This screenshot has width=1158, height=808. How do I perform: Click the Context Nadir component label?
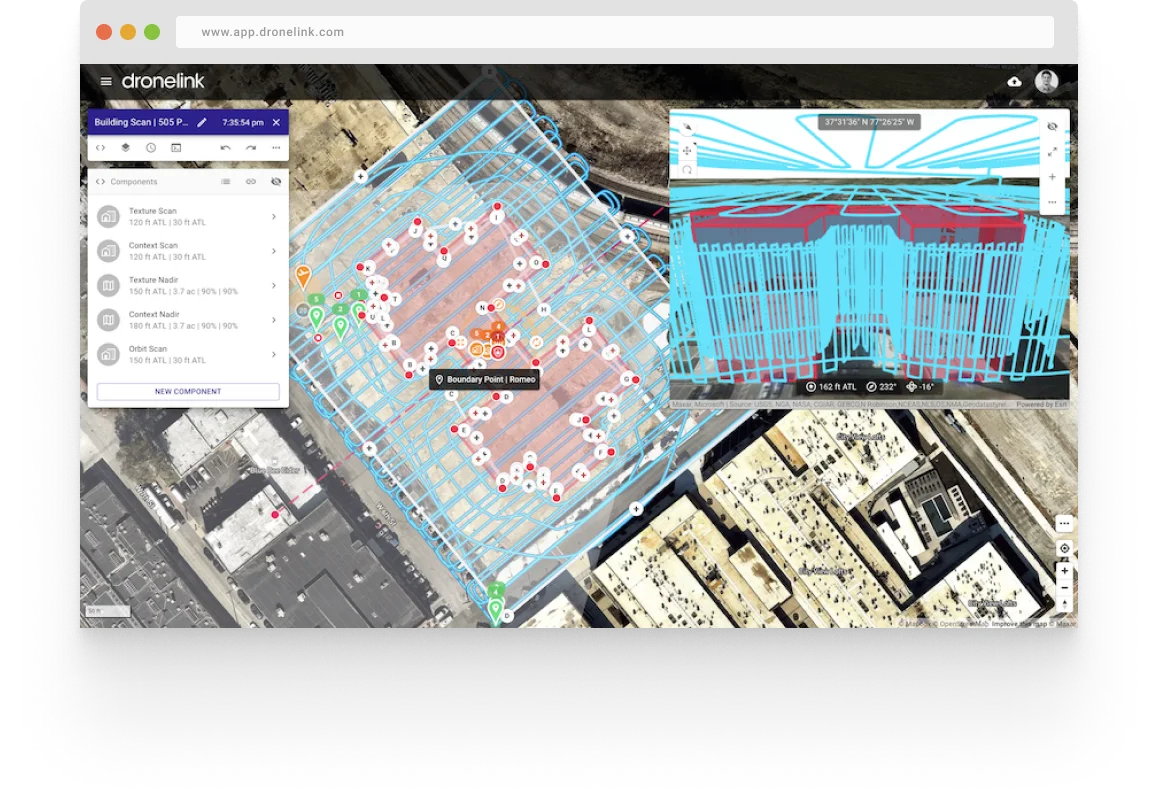(154, 315)
